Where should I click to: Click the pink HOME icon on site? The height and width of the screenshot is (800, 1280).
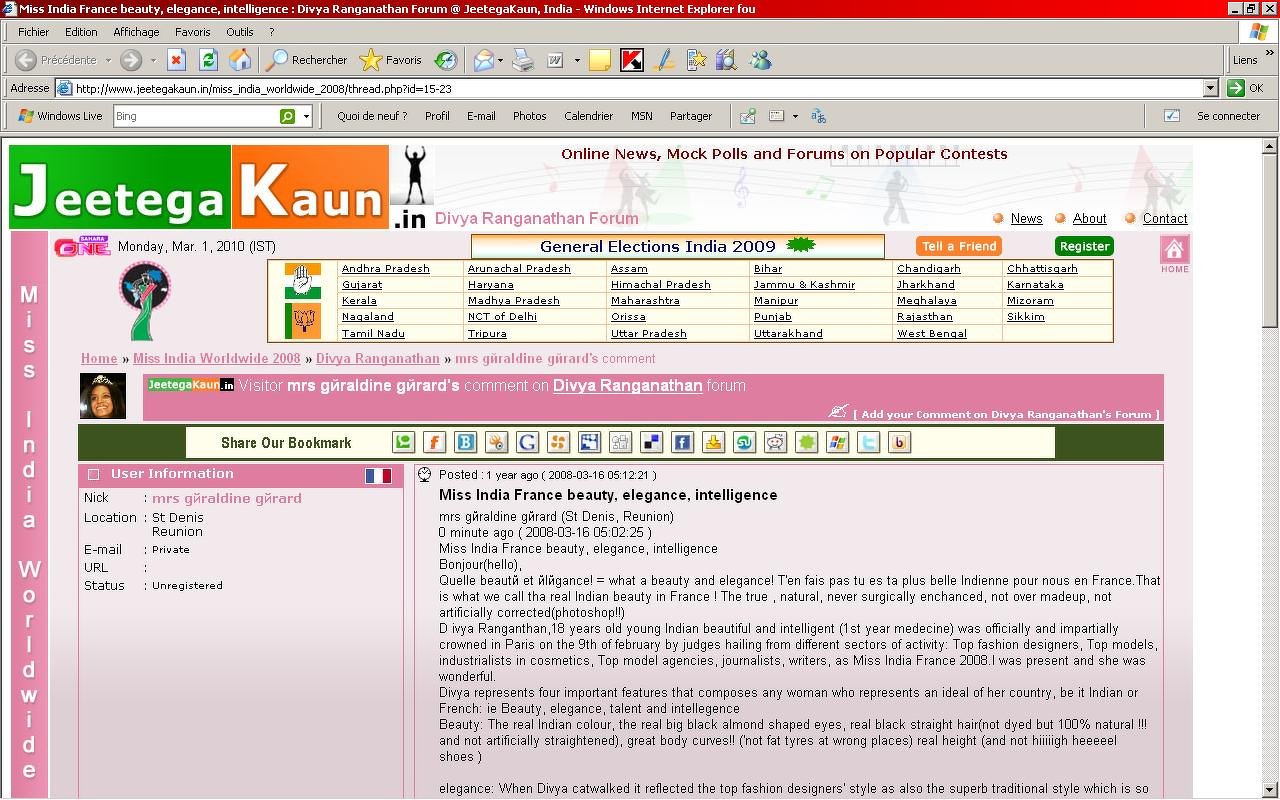click(1174, 254)
